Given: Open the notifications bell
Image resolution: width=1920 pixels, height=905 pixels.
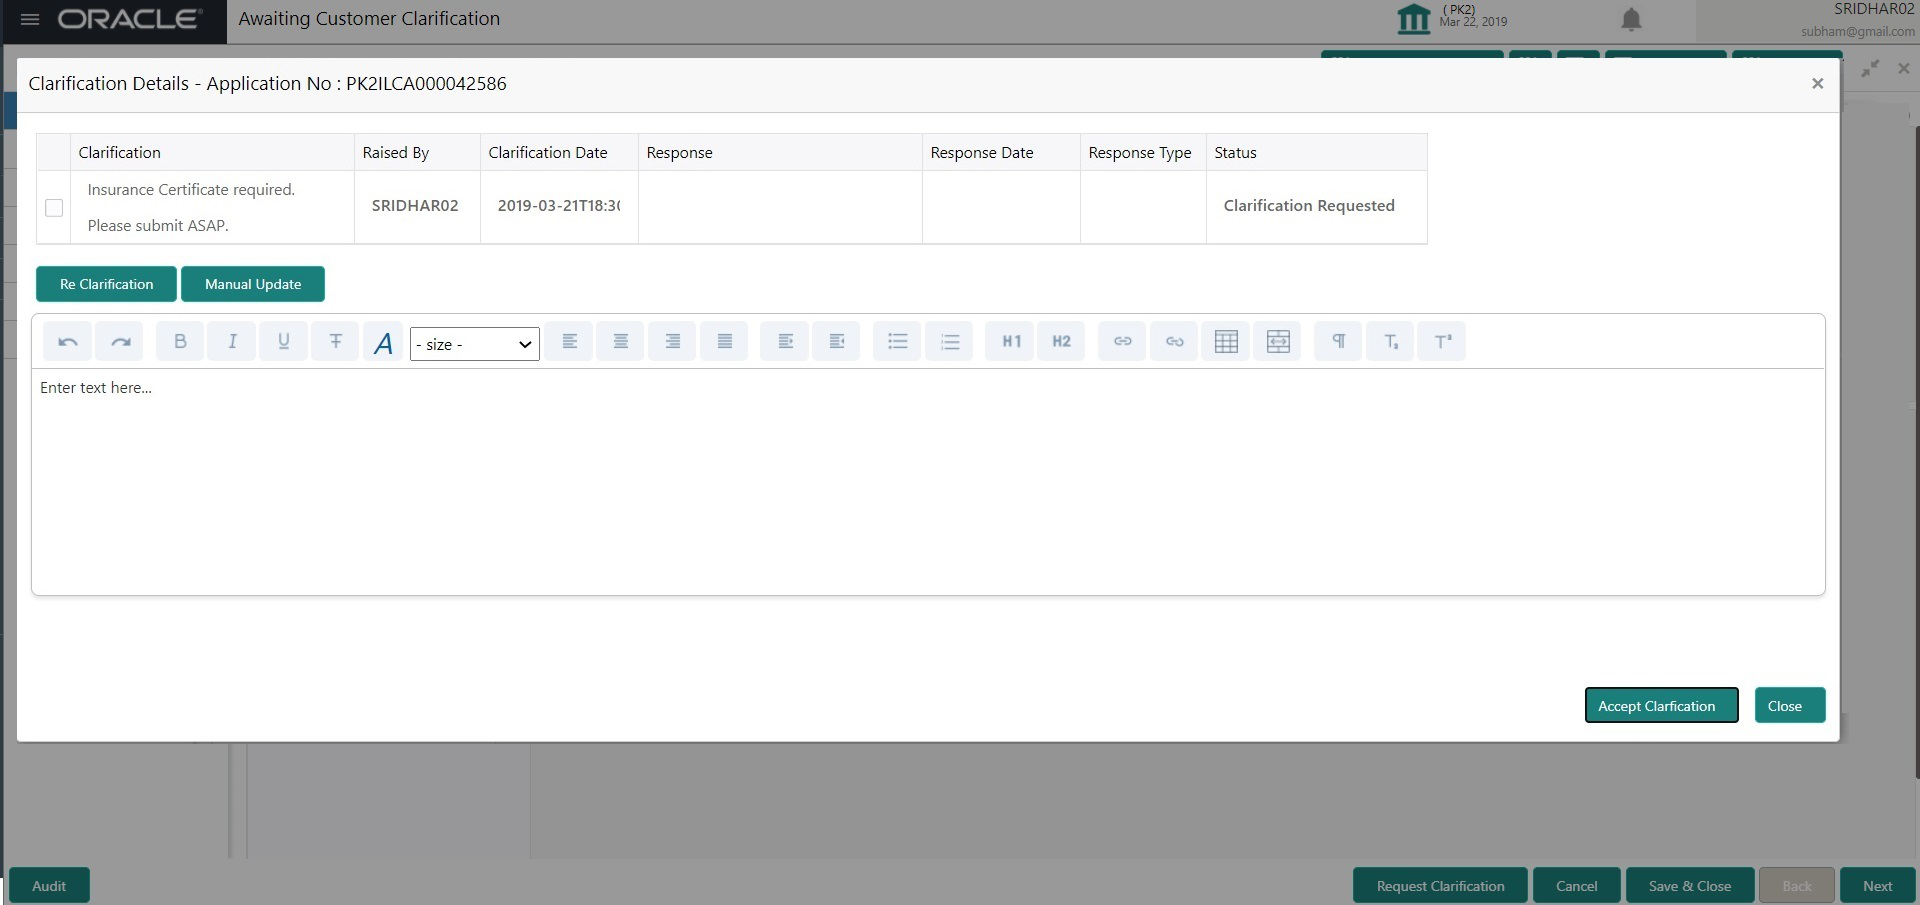Looking at the screenshot, I should [x=1631, y=20].
